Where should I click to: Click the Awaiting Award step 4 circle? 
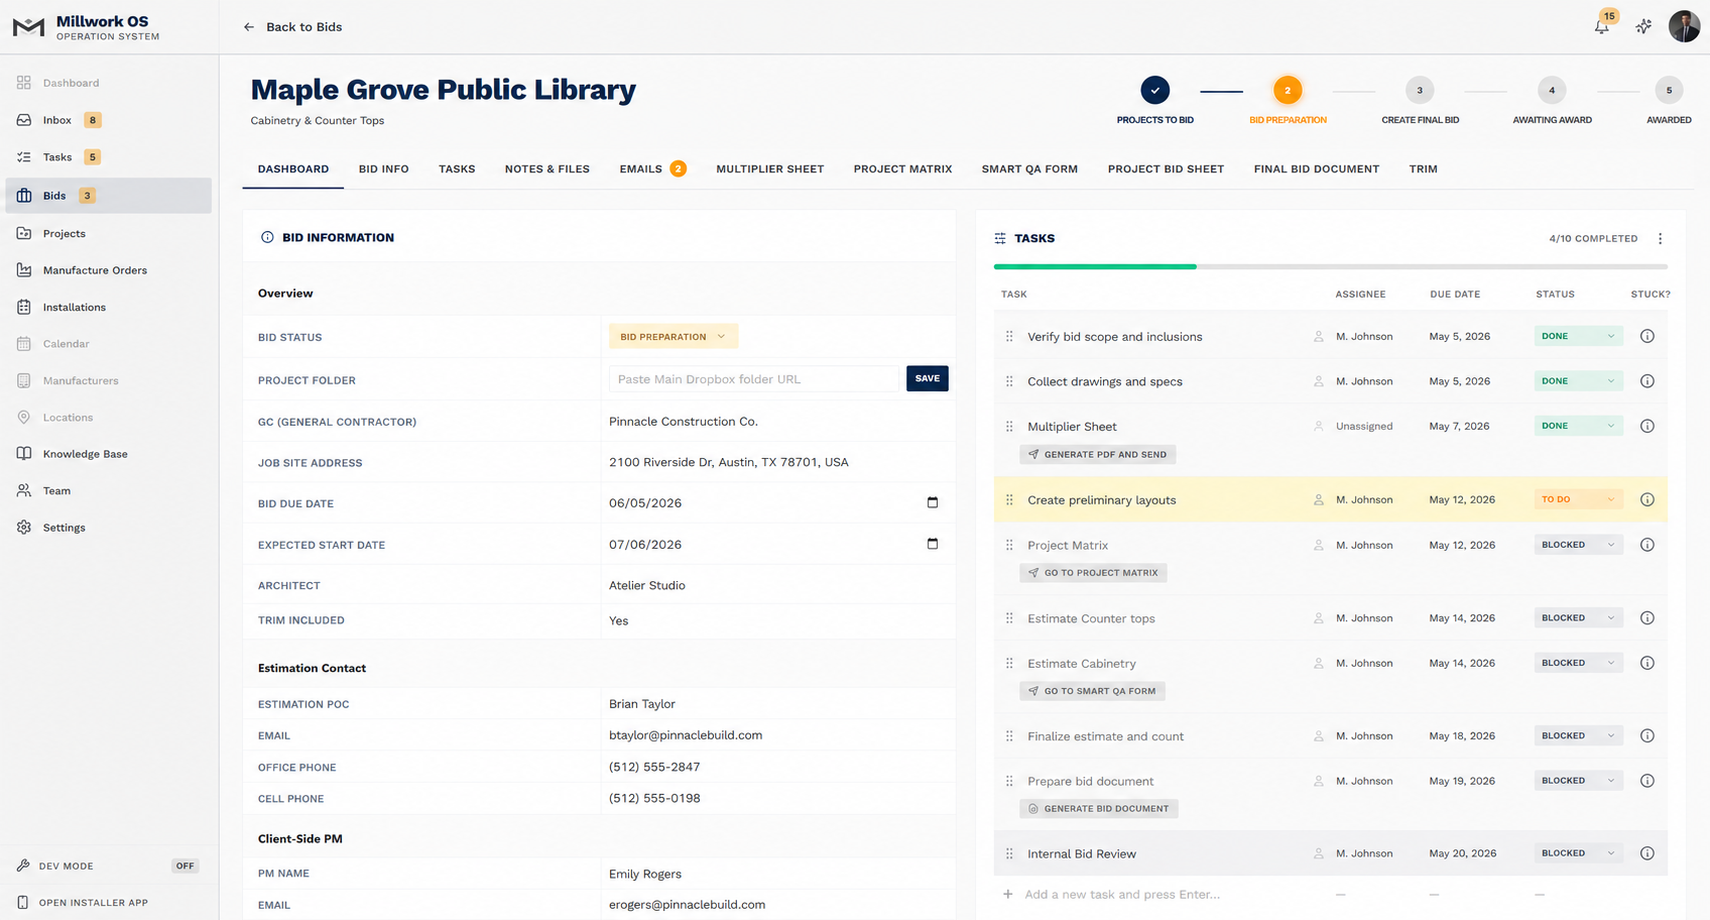coord(1552,90)
